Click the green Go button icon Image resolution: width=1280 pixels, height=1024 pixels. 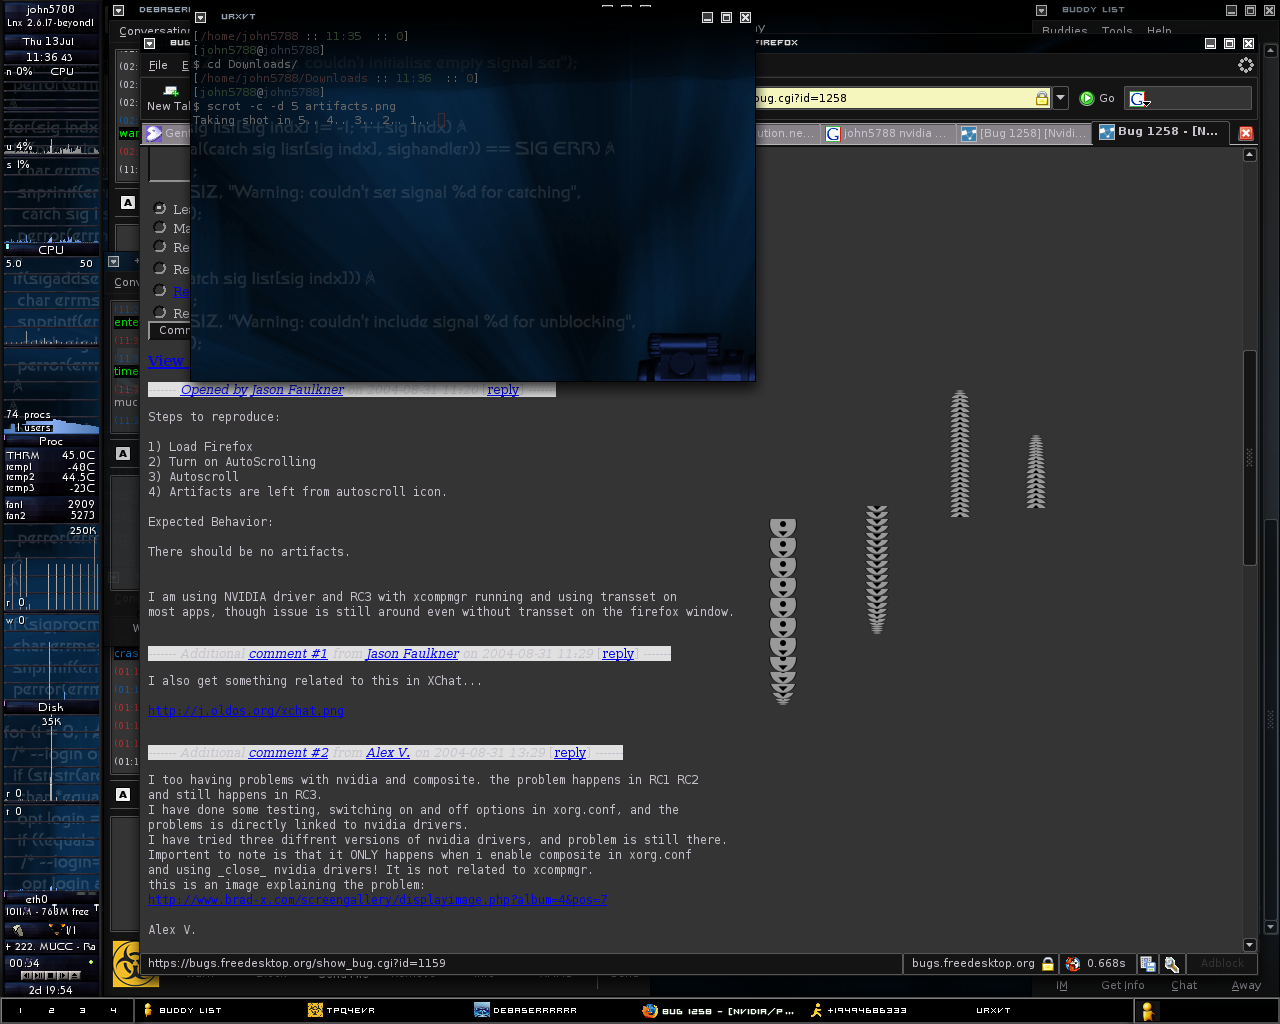[x=1087, y=98]
